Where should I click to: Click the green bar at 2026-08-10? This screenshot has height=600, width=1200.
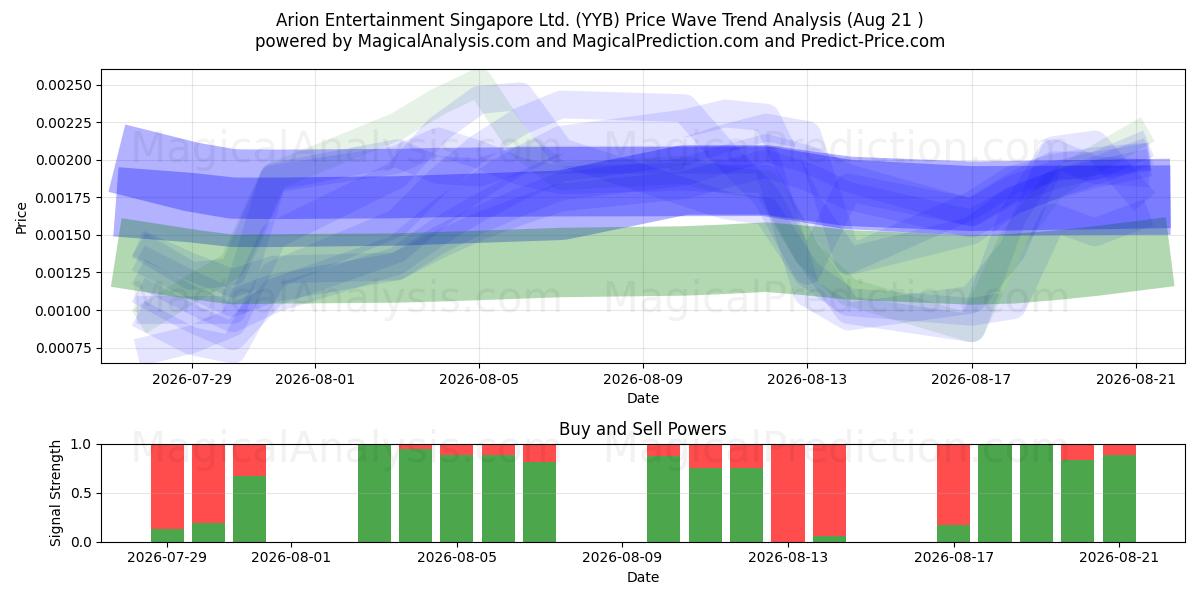pos(664,499)
